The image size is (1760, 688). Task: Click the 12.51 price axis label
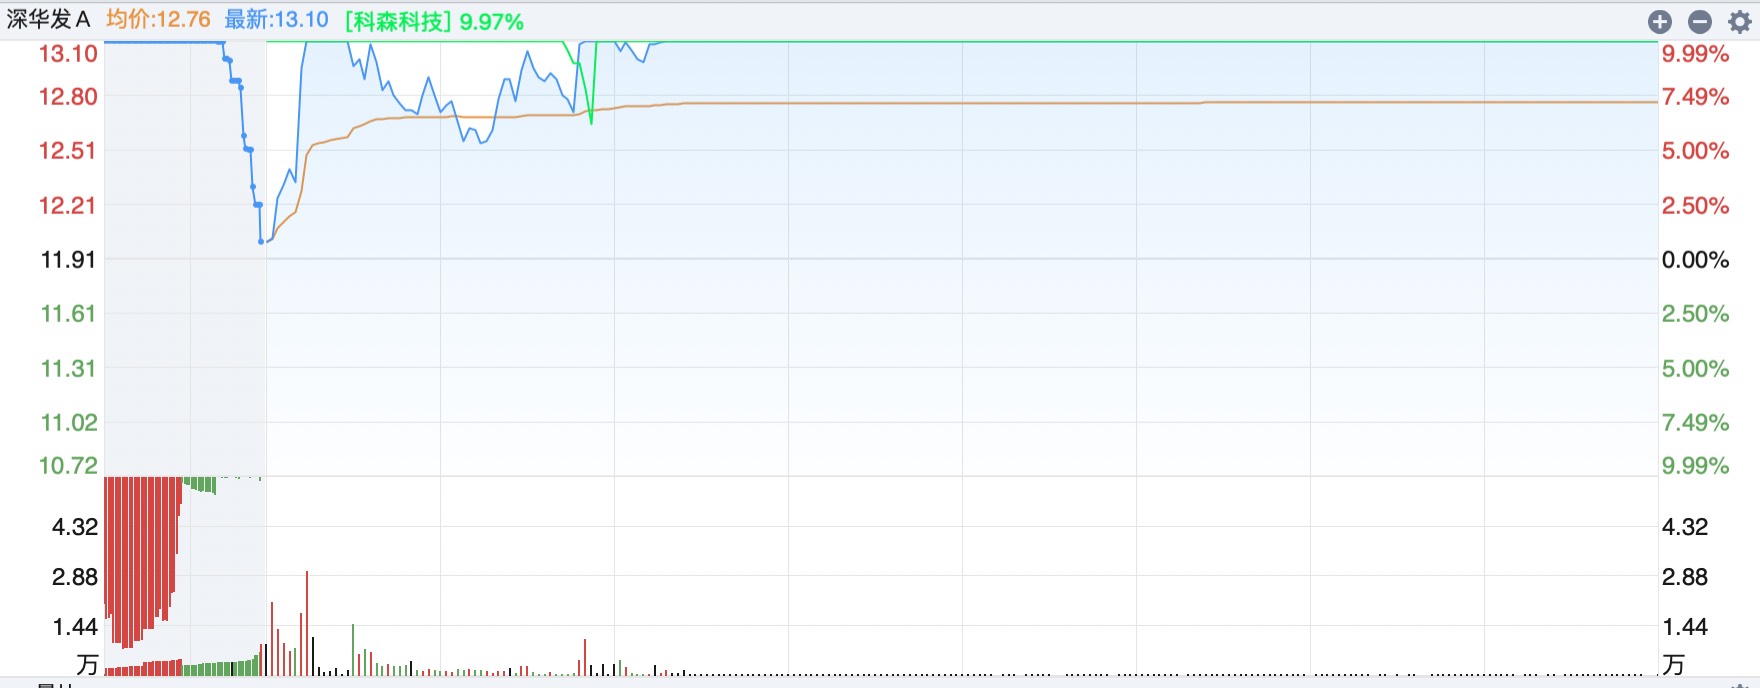68,151
